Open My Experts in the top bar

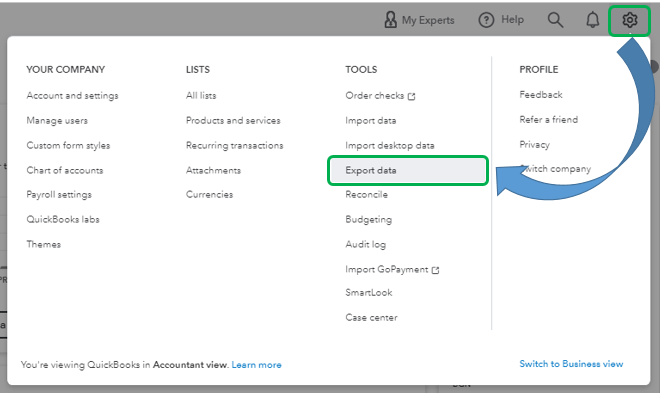point(419,20)
